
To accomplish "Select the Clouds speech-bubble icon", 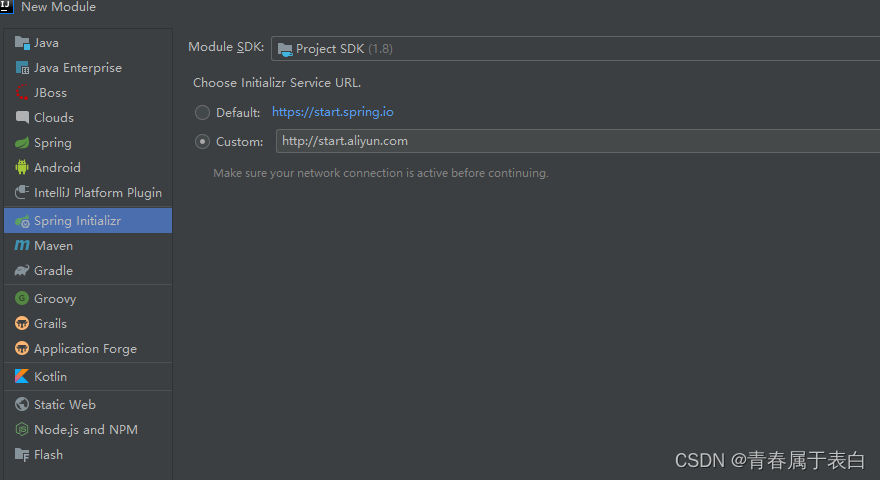I will 22,117.
